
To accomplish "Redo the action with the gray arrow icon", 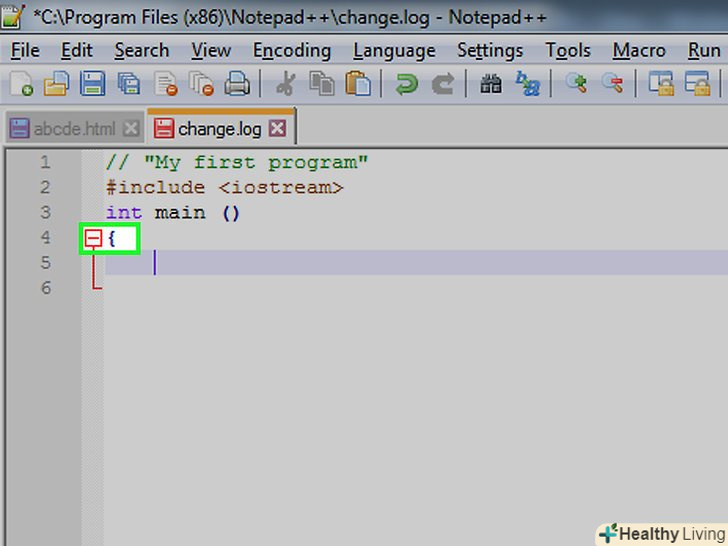I will pos(442,84).
